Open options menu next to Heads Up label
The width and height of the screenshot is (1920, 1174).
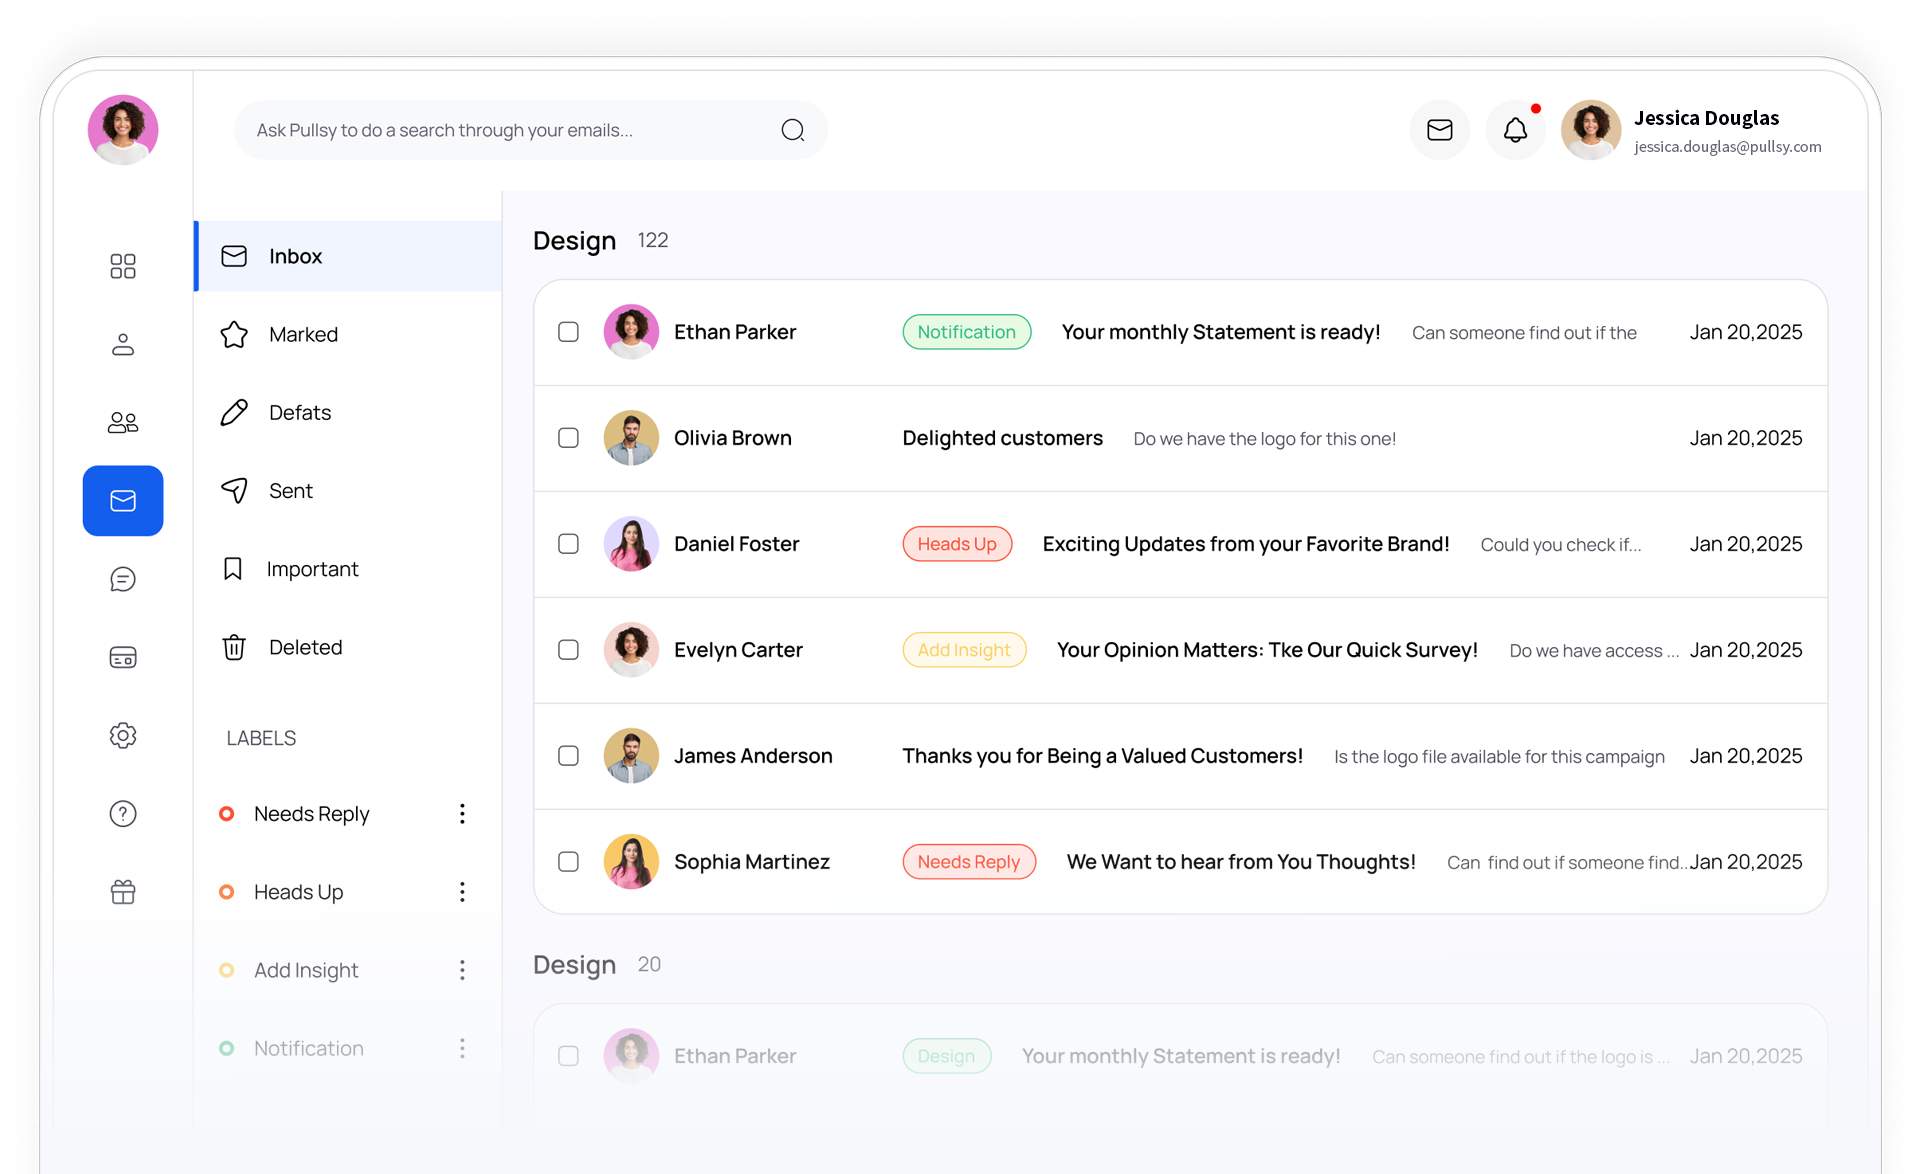[462, 891]
